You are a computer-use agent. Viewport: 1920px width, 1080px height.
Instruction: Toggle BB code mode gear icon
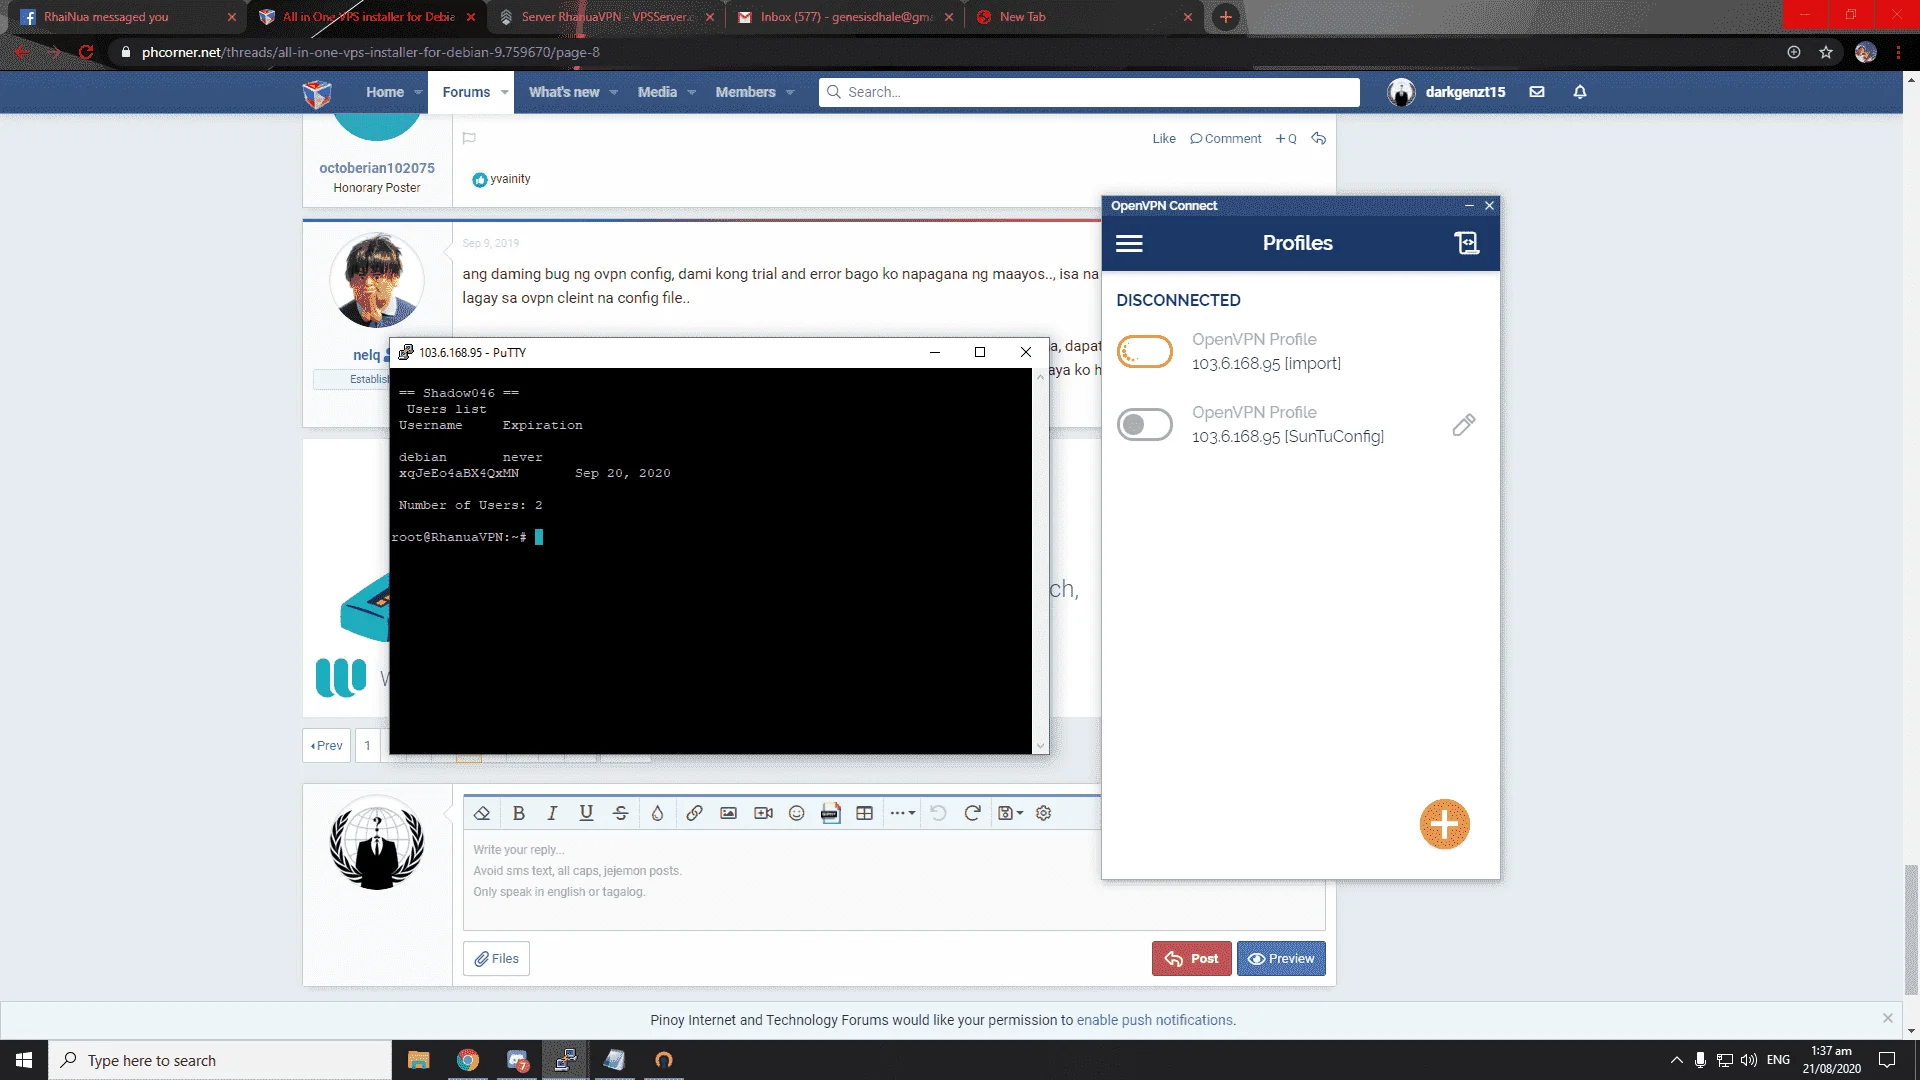(x=1043, y=813)
